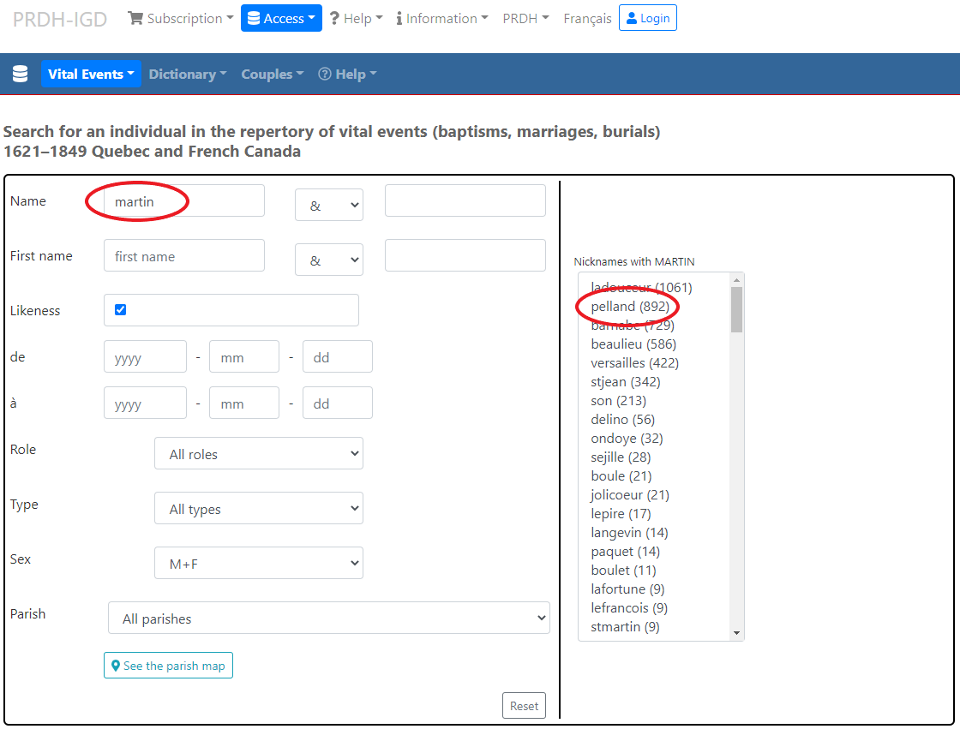960x729 pixels.
Task: Open the Information menu at top
Action: (x=442, y=18)
